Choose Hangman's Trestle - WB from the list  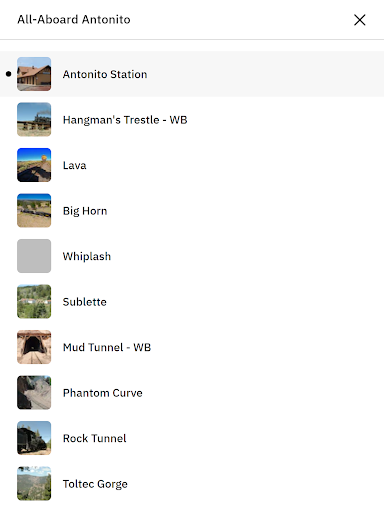coord(125,120)
